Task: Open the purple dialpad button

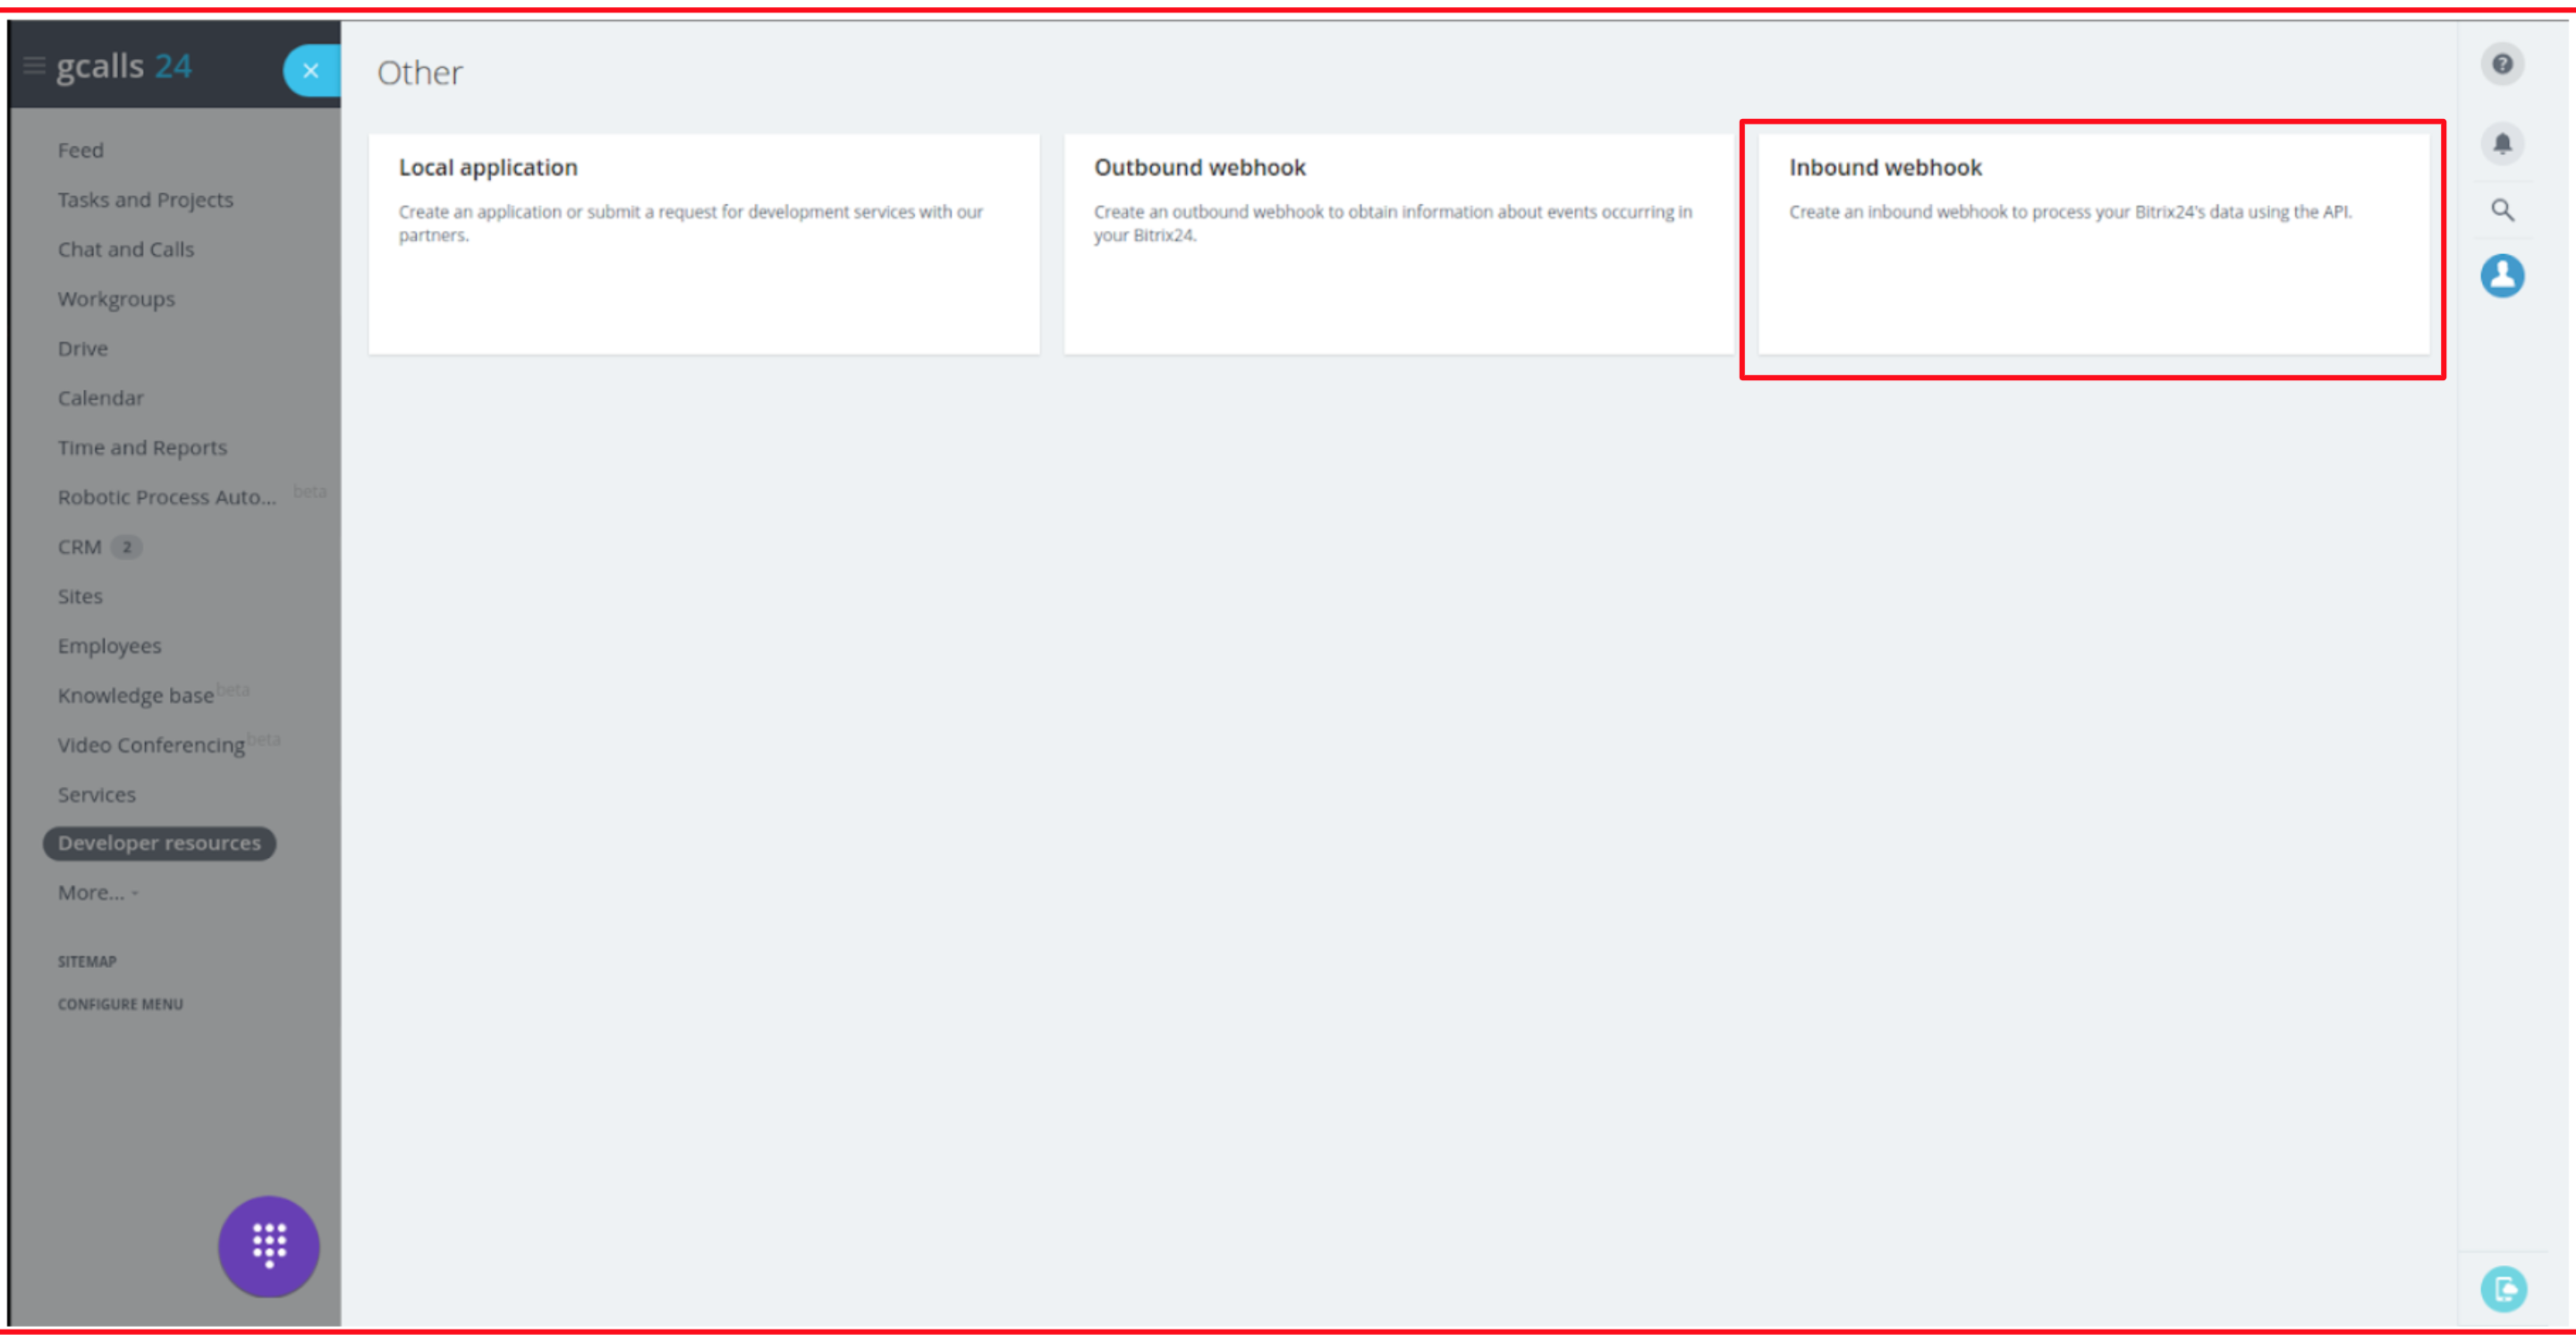Action: (x=269, y=1246)
